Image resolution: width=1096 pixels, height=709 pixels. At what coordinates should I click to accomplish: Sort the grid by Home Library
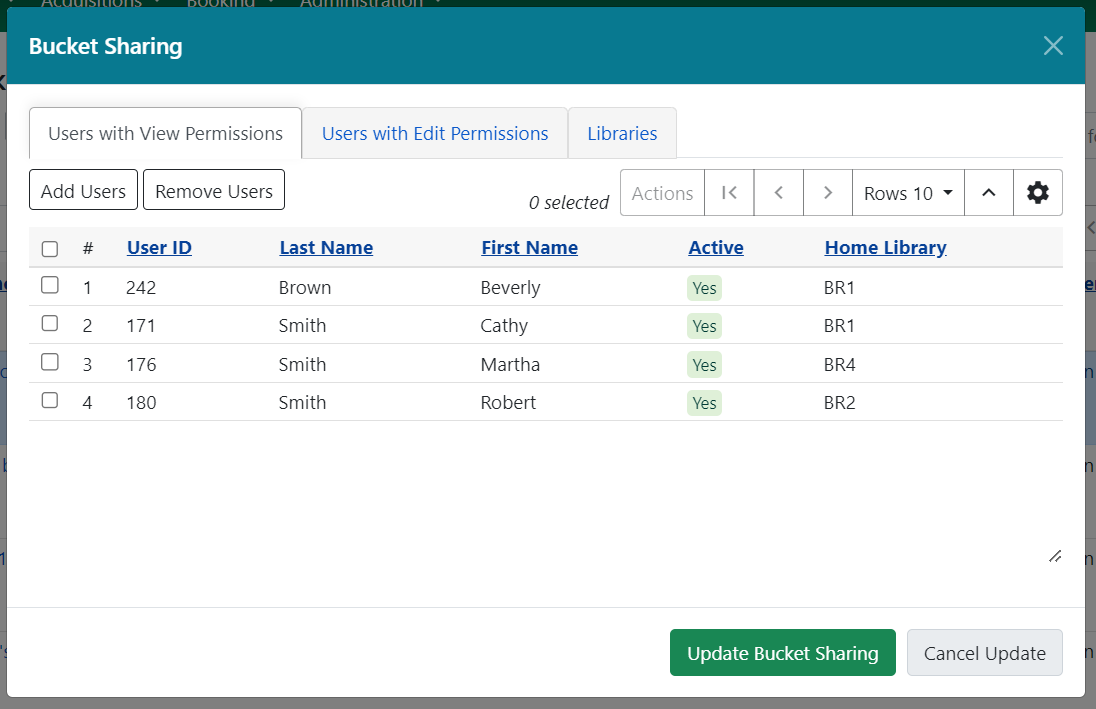click(885, 248)
